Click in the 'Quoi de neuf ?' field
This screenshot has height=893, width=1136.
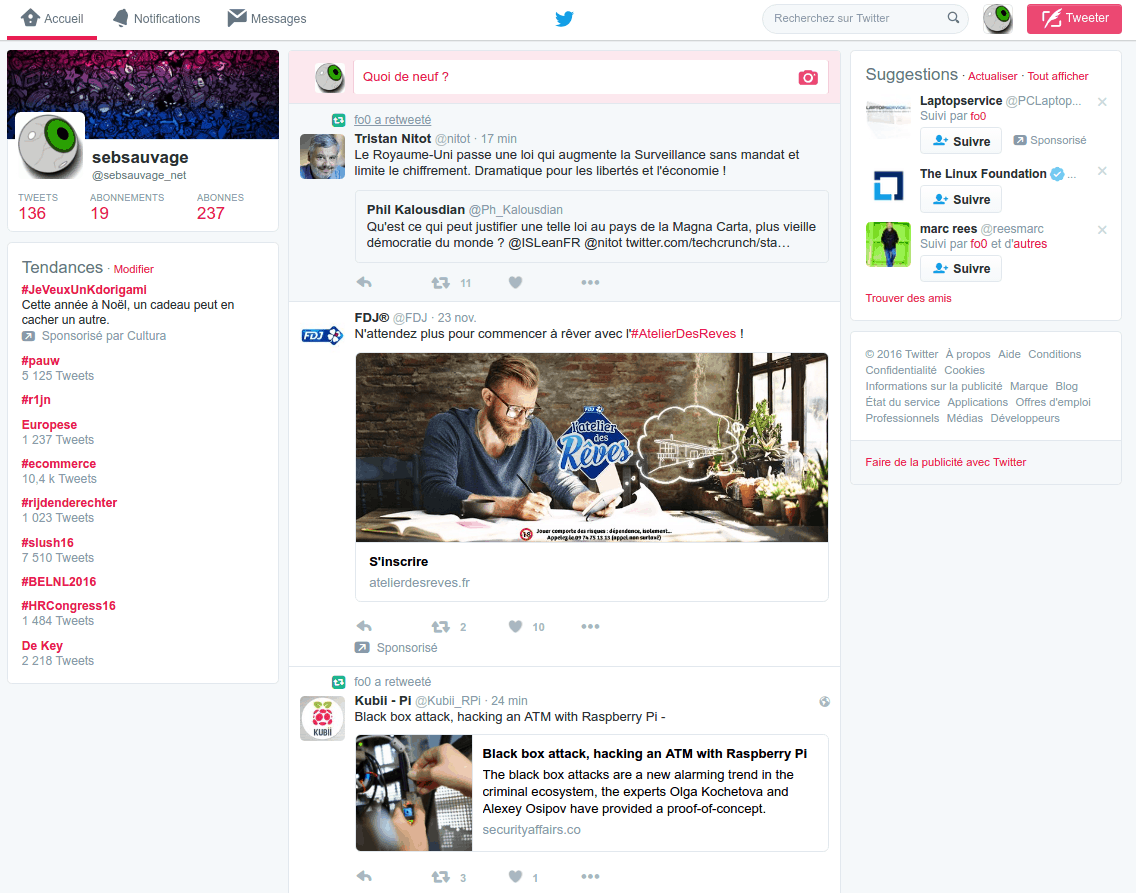pos(575,77)
